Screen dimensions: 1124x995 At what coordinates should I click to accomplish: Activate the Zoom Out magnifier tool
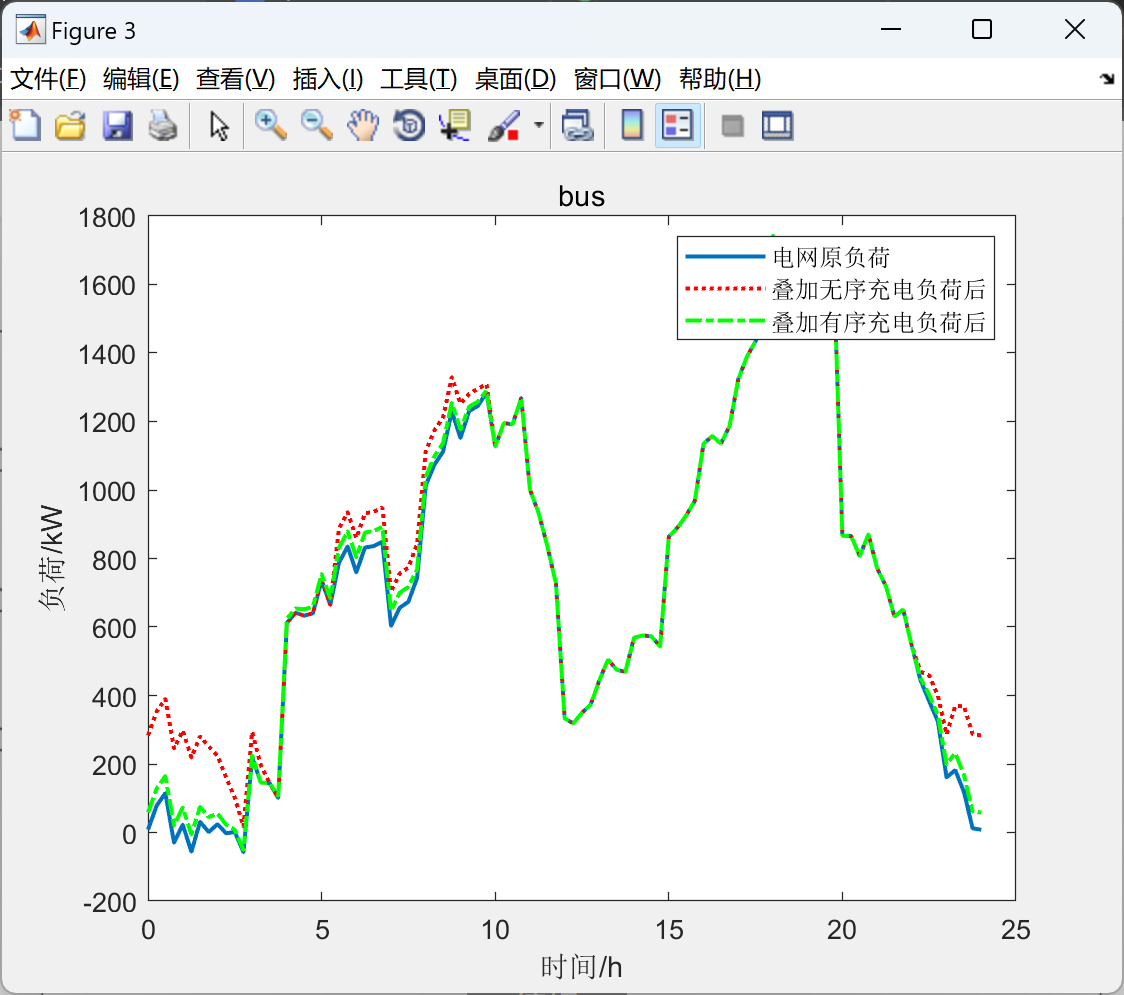pyautogui.click(x=316, y=125)
